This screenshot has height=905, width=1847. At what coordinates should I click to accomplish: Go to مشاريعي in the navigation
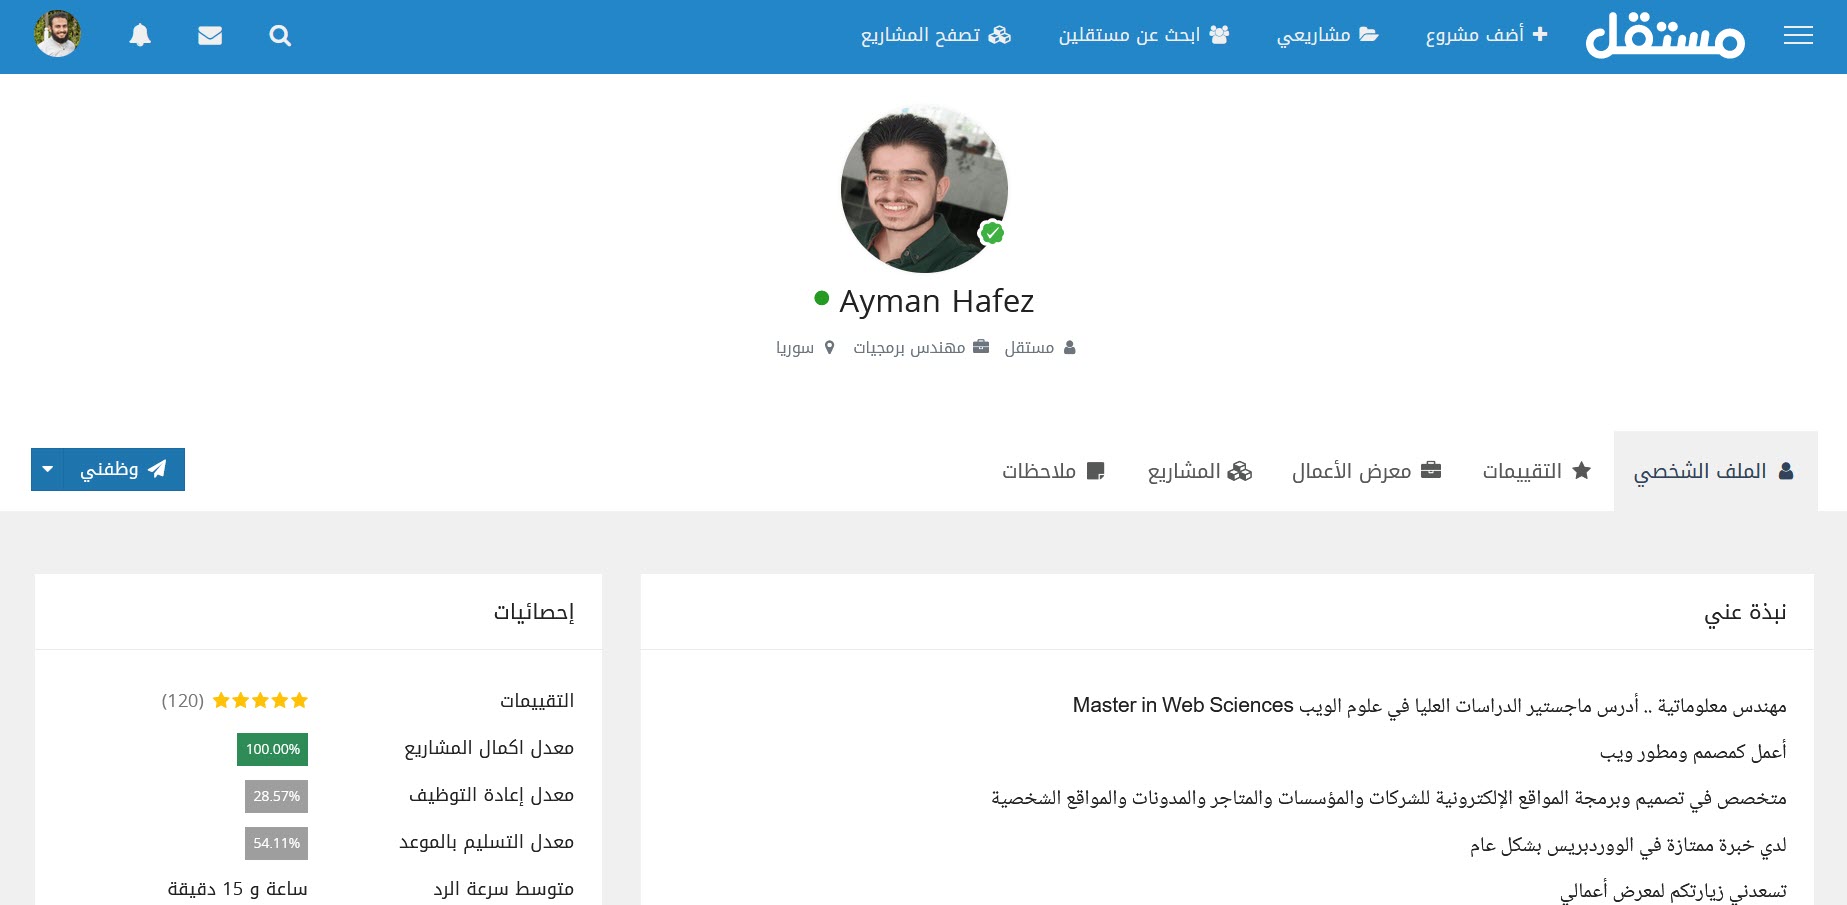[x=1328, y=35]
